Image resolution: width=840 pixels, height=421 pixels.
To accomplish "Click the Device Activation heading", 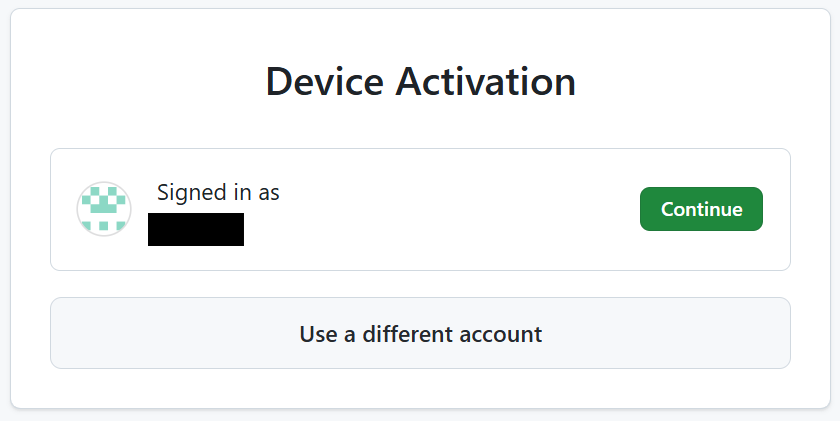I will point(420,81).
